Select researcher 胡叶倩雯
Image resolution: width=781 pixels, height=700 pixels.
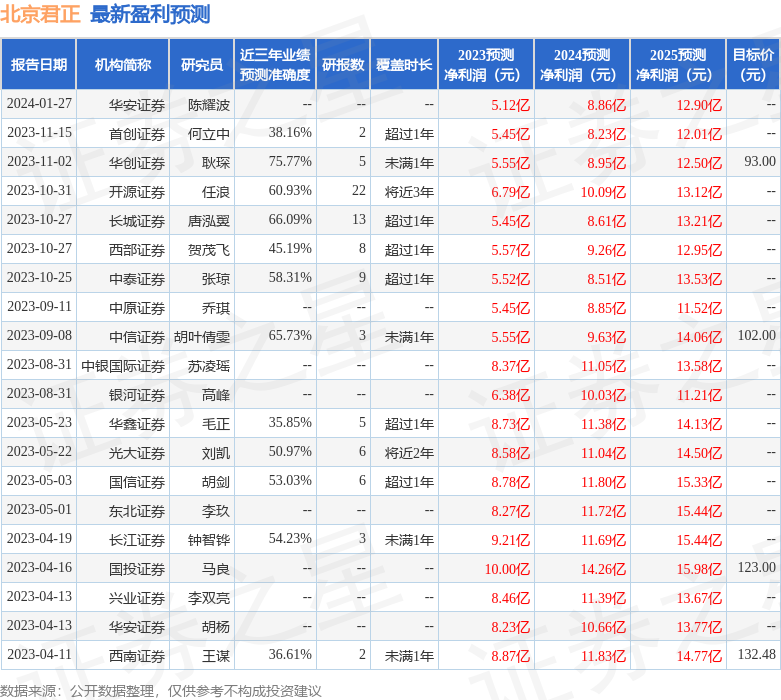[202, 337]
